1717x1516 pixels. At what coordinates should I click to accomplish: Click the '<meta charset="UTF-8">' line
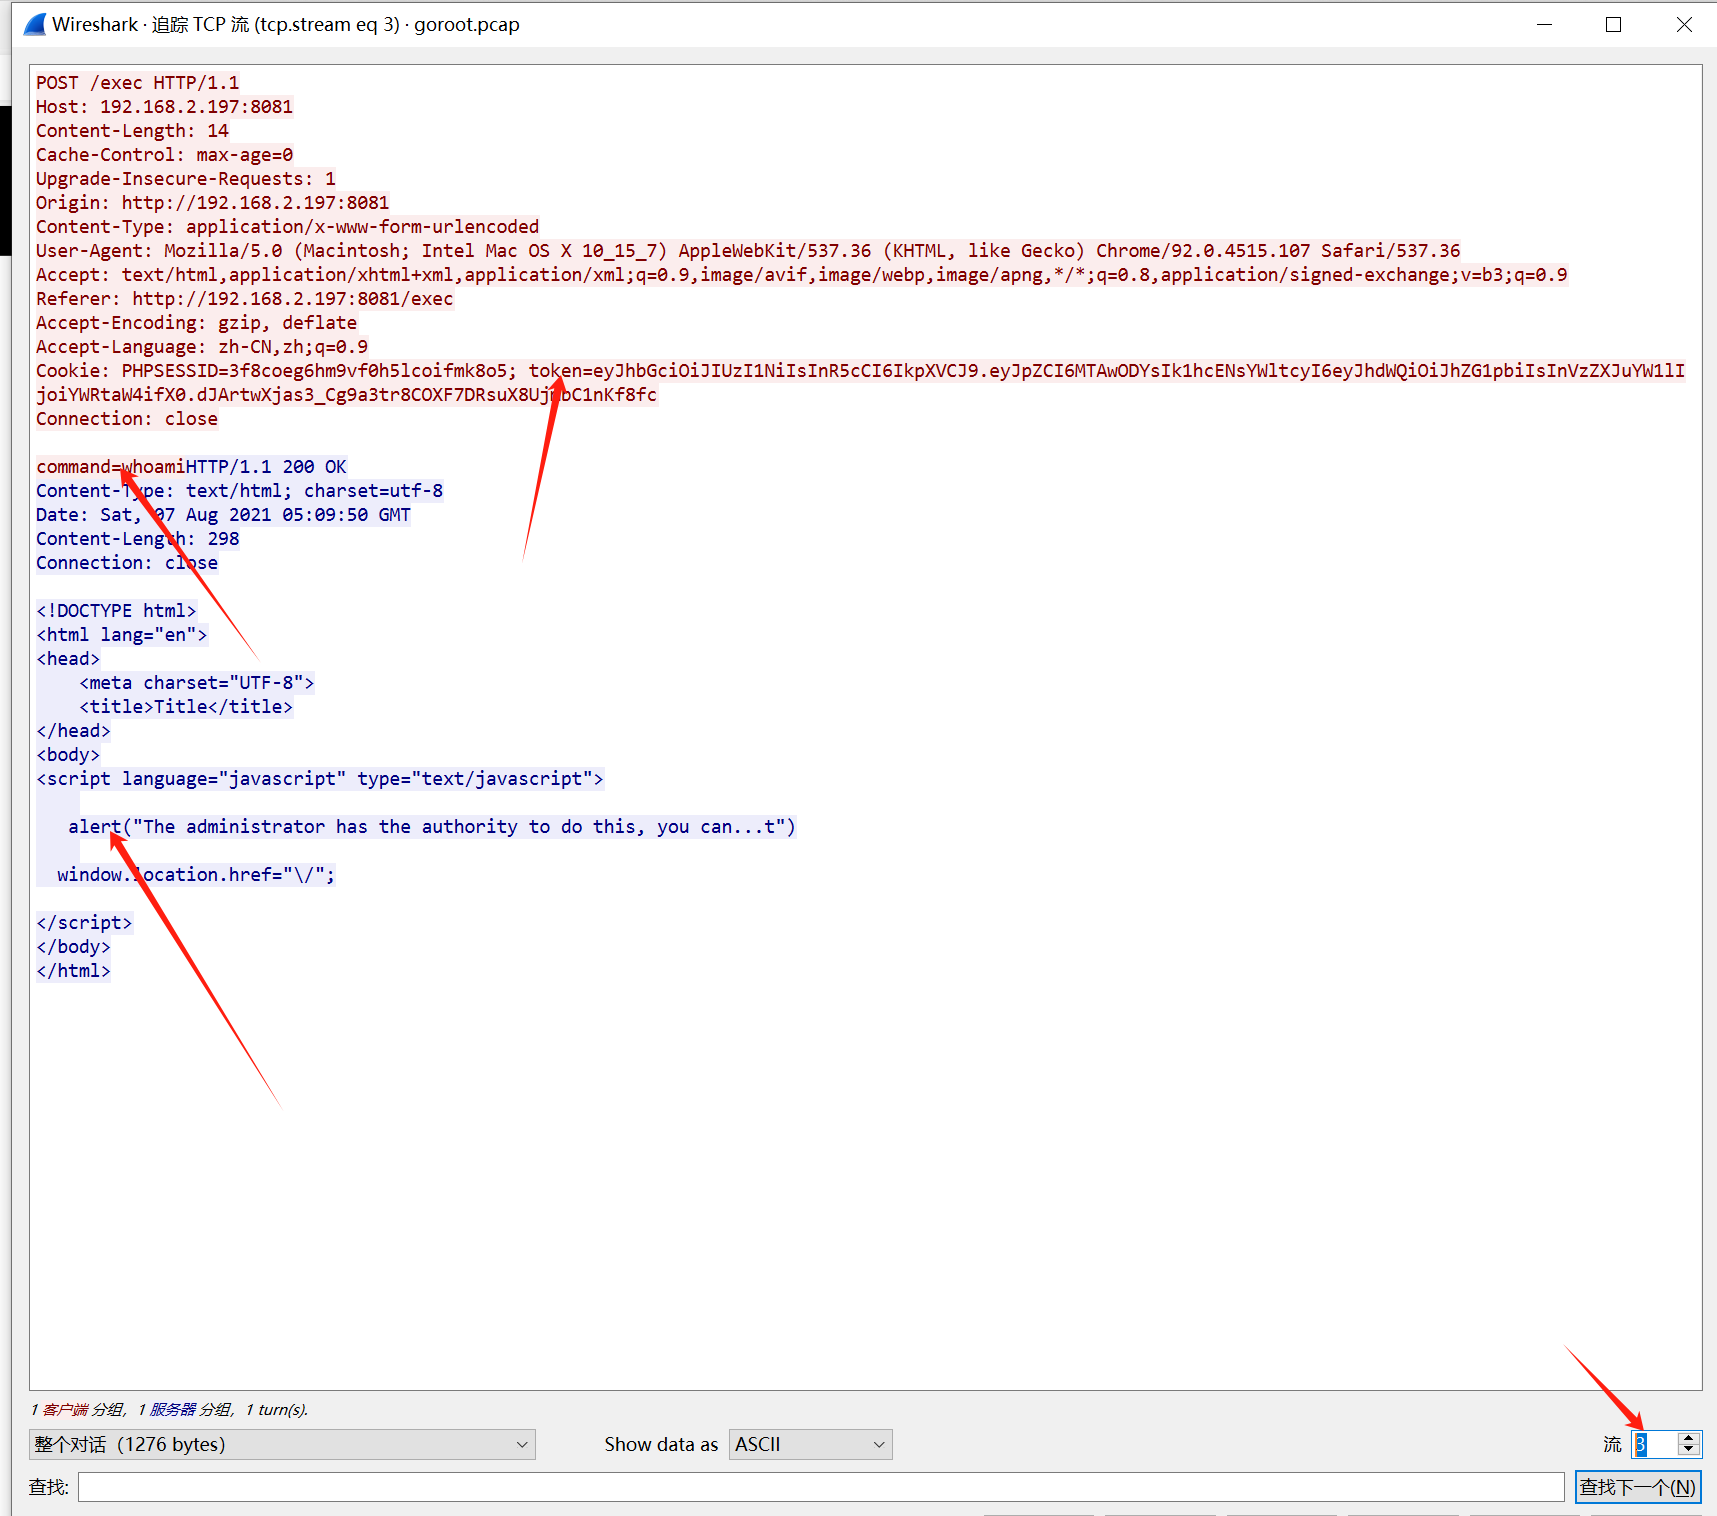197,683
